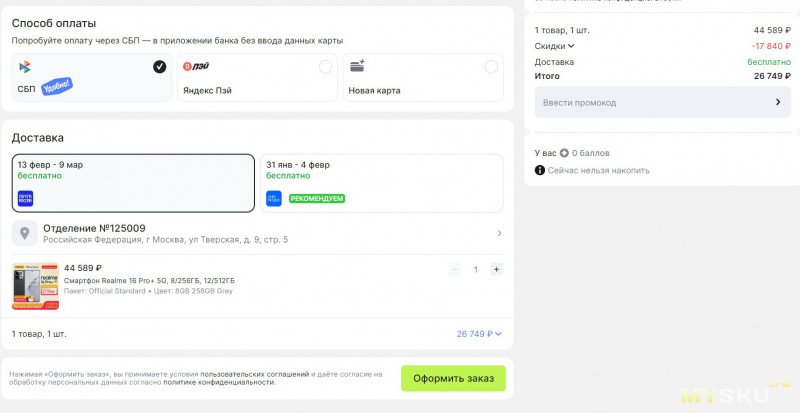Click the Почта России delivery logo

(25, 198)
